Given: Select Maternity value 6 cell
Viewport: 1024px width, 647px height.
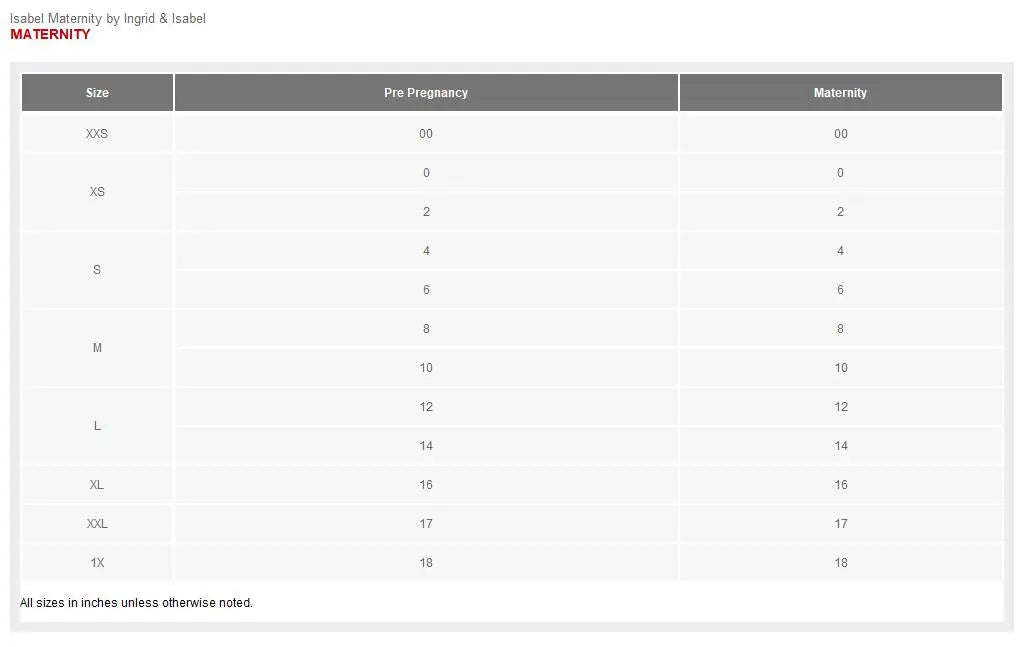Looking at the screenshot, I should click(x=840, y=290).
